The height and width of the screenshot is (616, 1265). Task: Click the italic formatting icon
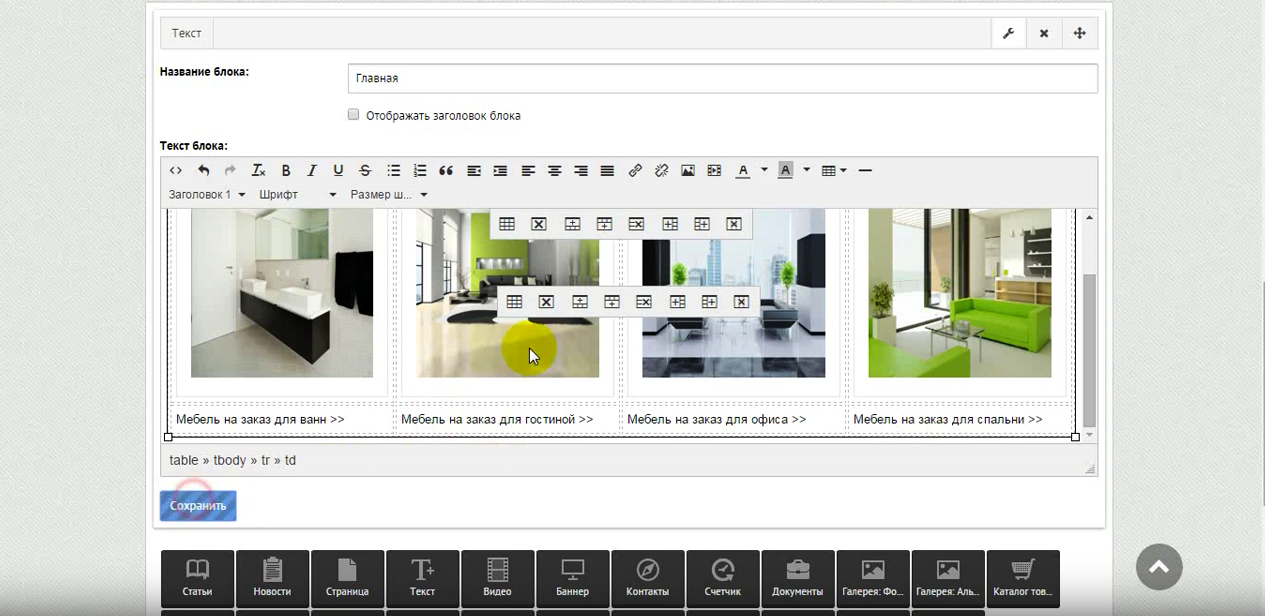coord(312,171)
